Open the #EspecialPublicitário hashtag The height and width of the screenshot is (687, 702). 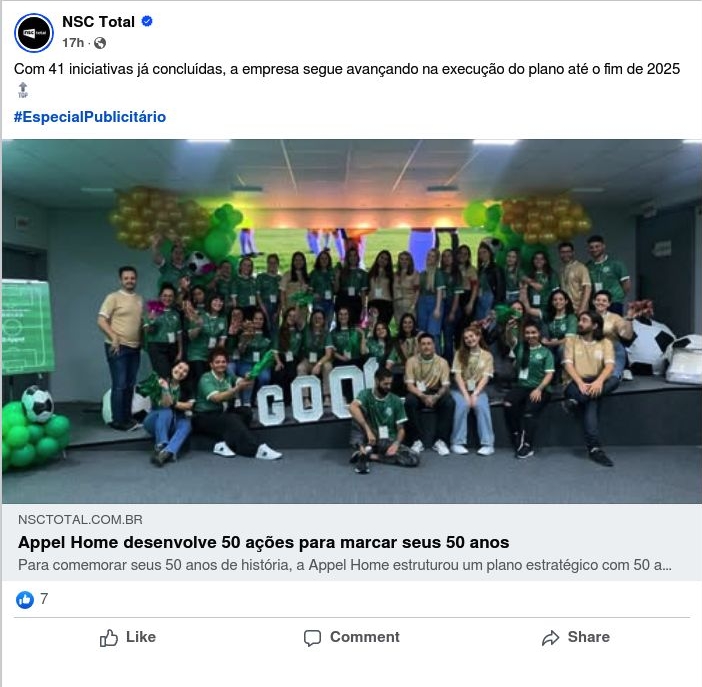coord(90,117)
